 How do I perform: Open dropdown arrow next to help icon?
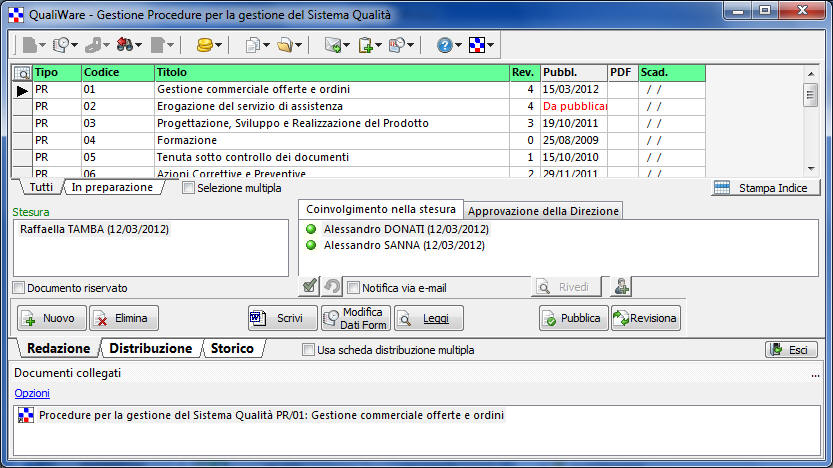458,45
